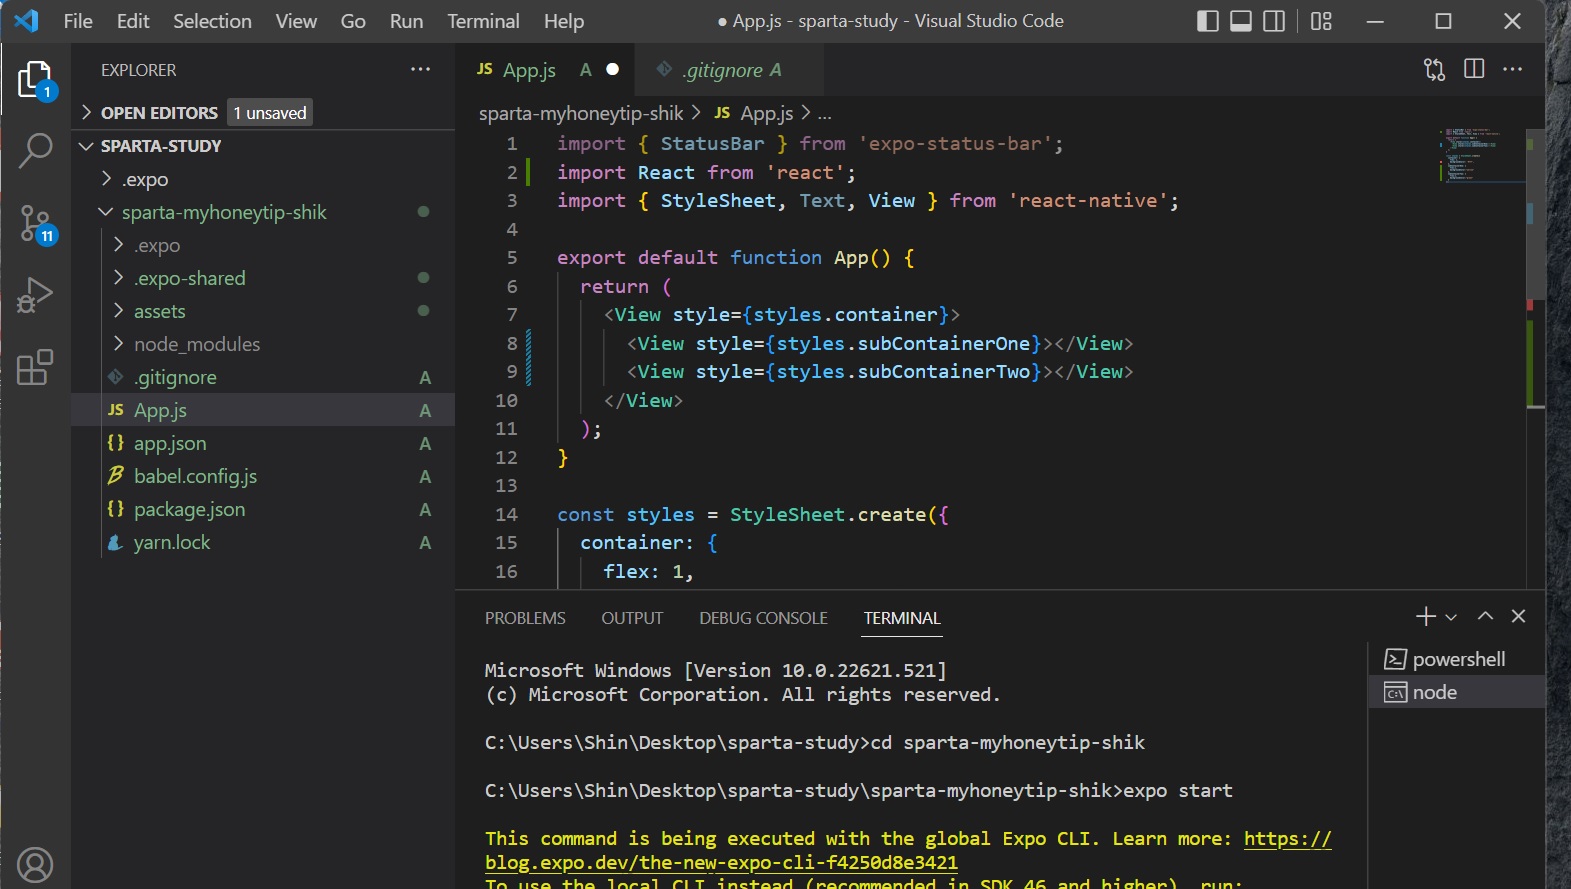Open the Search view in activity bar
The width and height of the screenshot is (1571, 889).
pyautogui.click(x=35, y=151)
